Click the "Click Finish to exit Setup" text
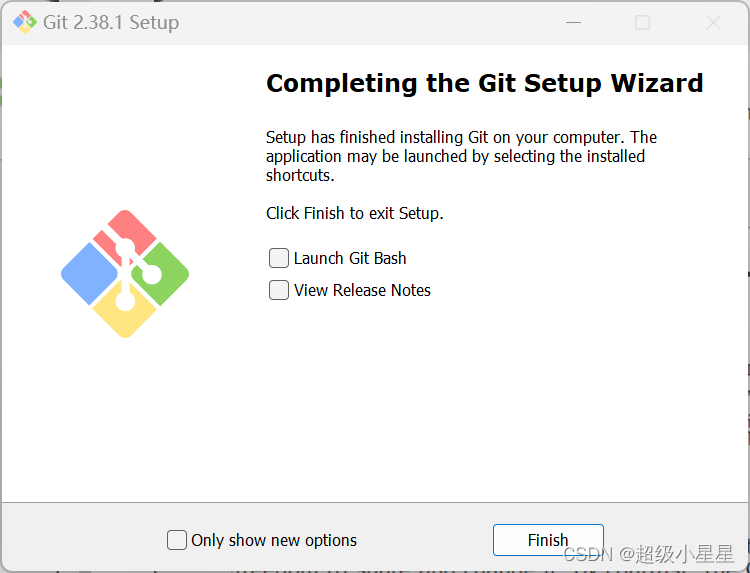750x573 pixels. 355,213
